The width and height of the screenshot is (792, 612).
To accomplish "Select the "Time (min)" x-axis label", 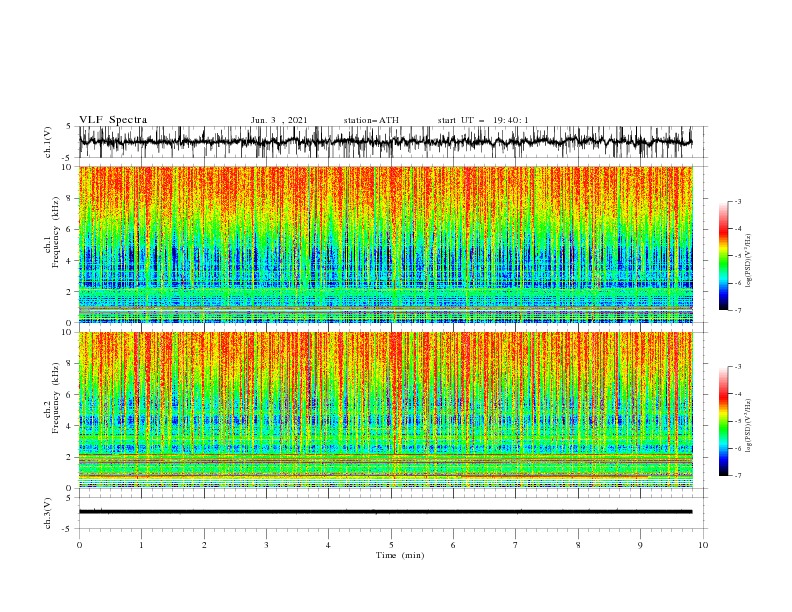I will 400,555.
